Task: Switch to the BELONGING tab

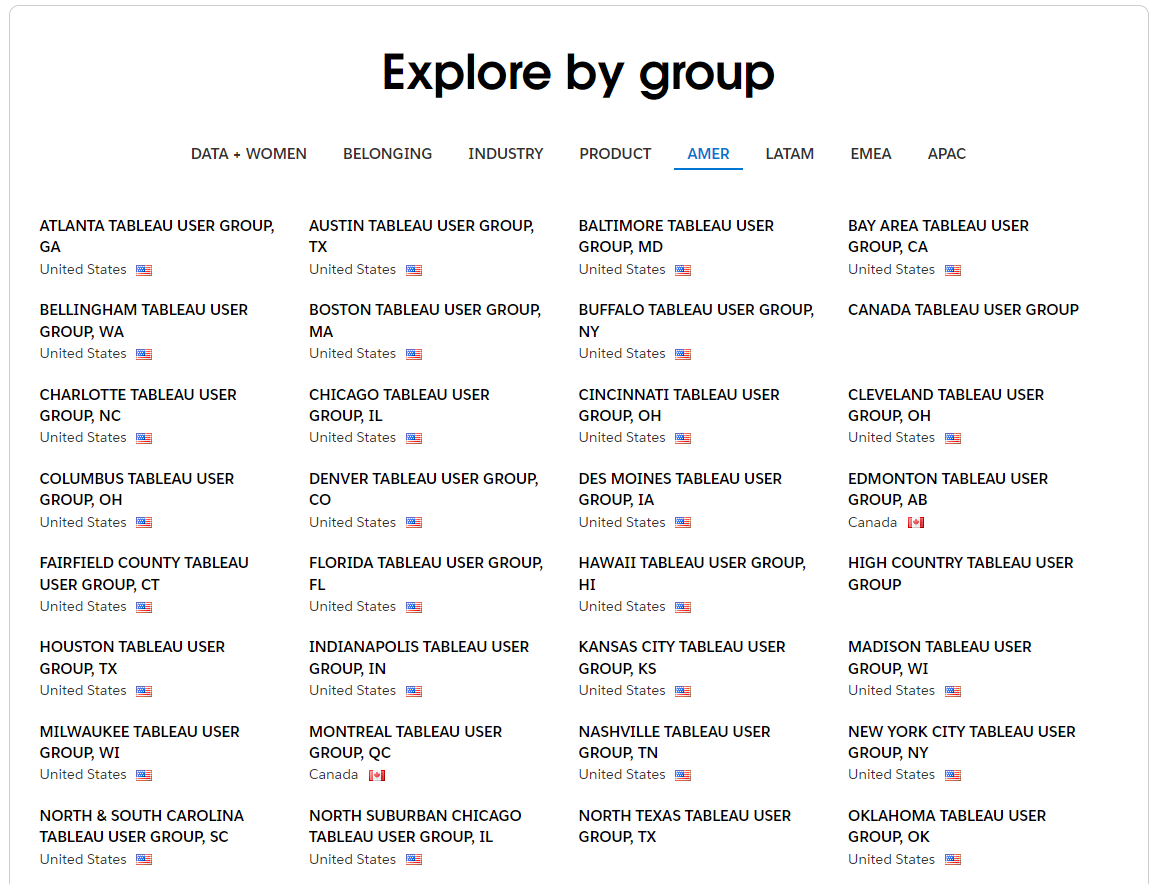Action: click(x=387, y=154)
